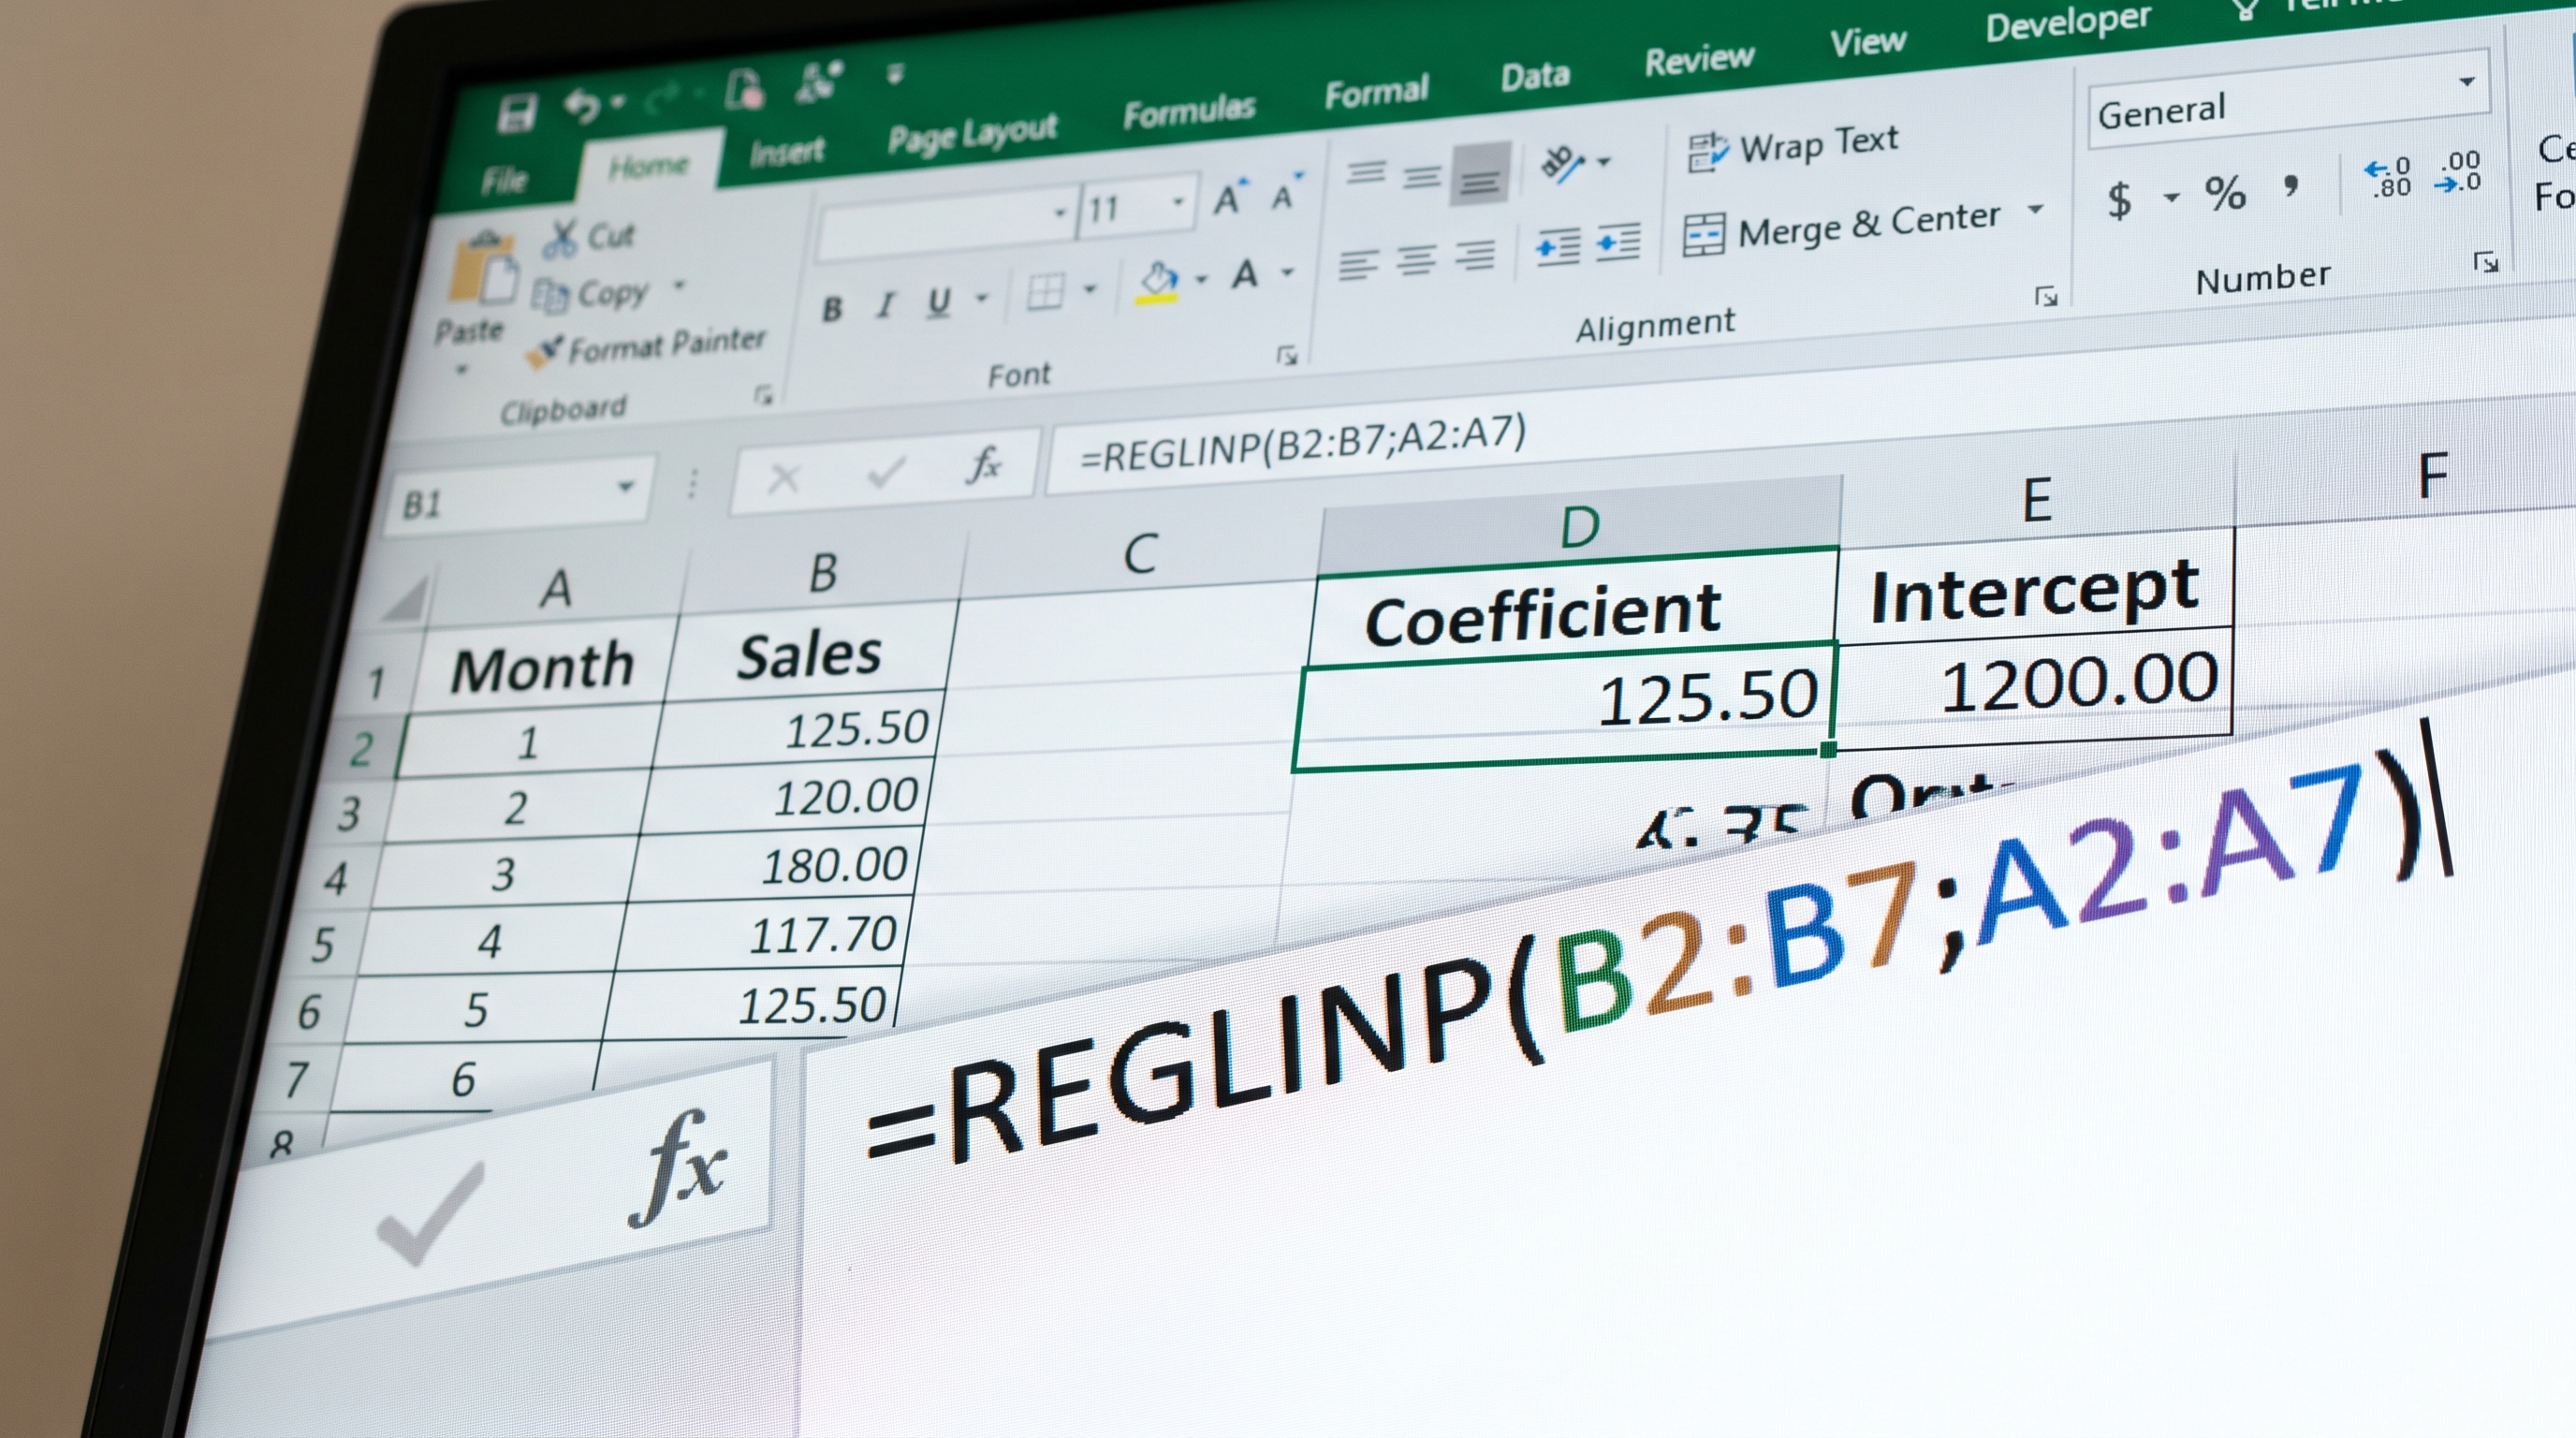Viewport: 2576px width, 1438px height.
Task: Click the Accounting dollar sign icon
Action: [x=2118, y=199]
